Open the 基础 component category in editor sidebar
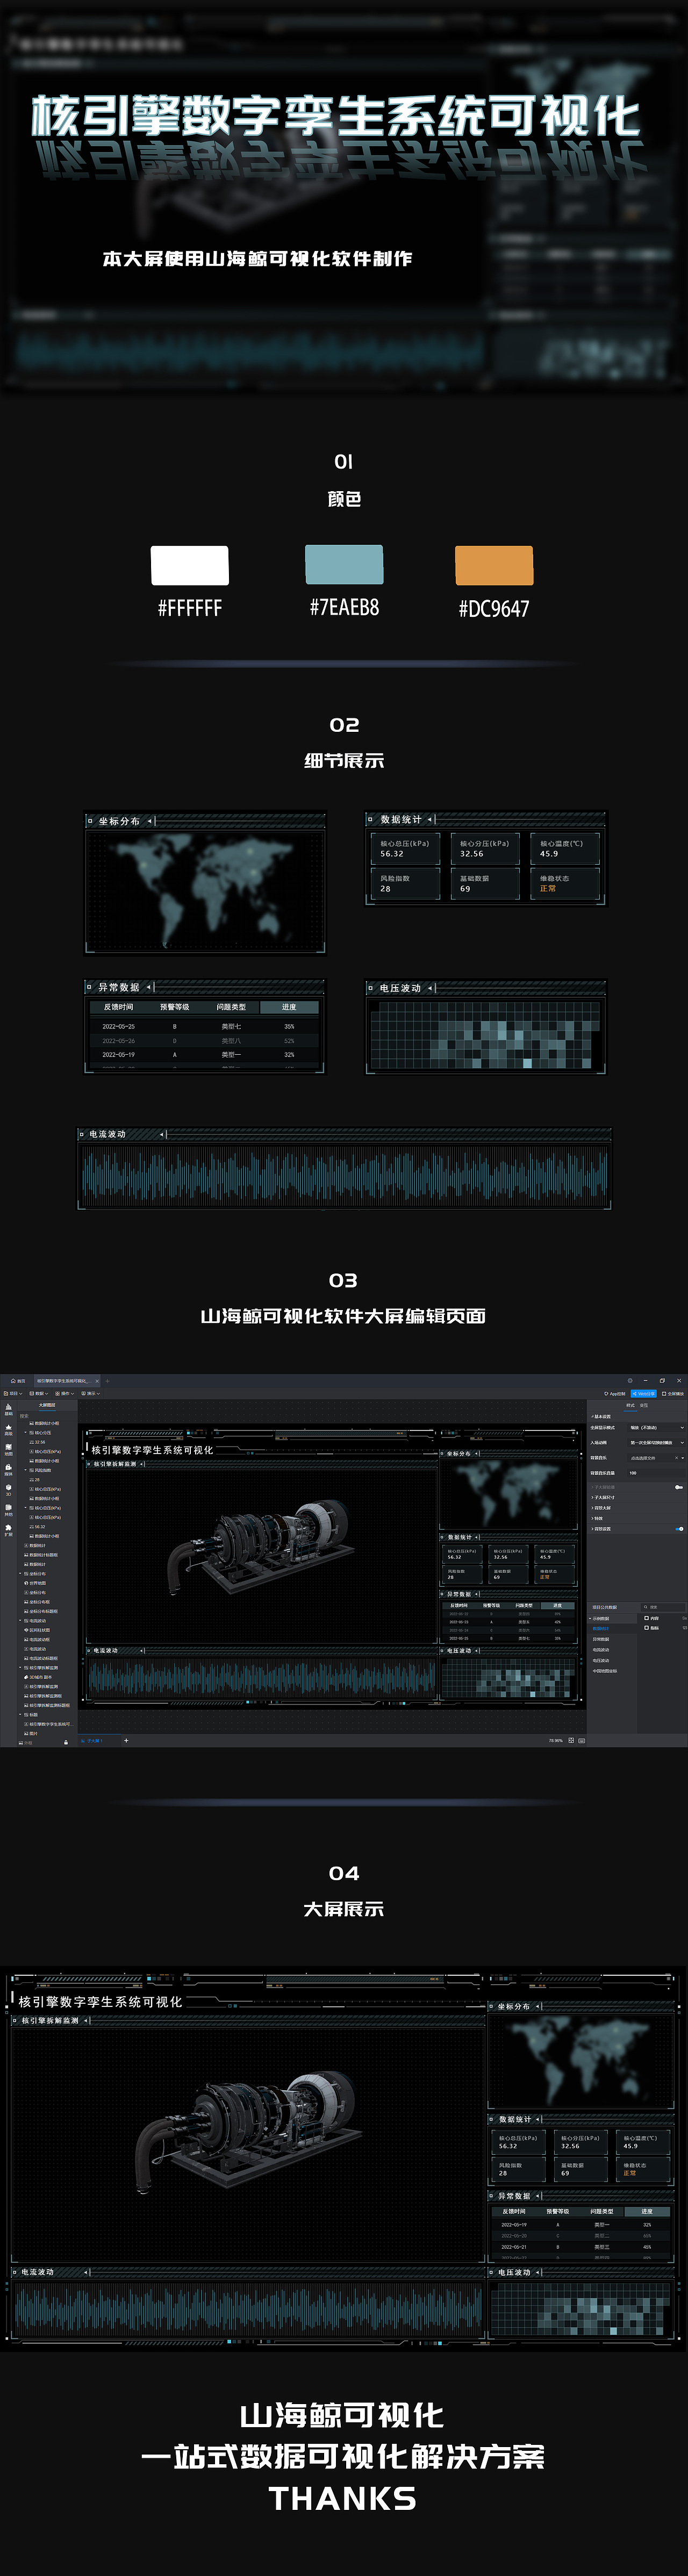This screenshot has width=688, height=2576. click(9, 1409)
